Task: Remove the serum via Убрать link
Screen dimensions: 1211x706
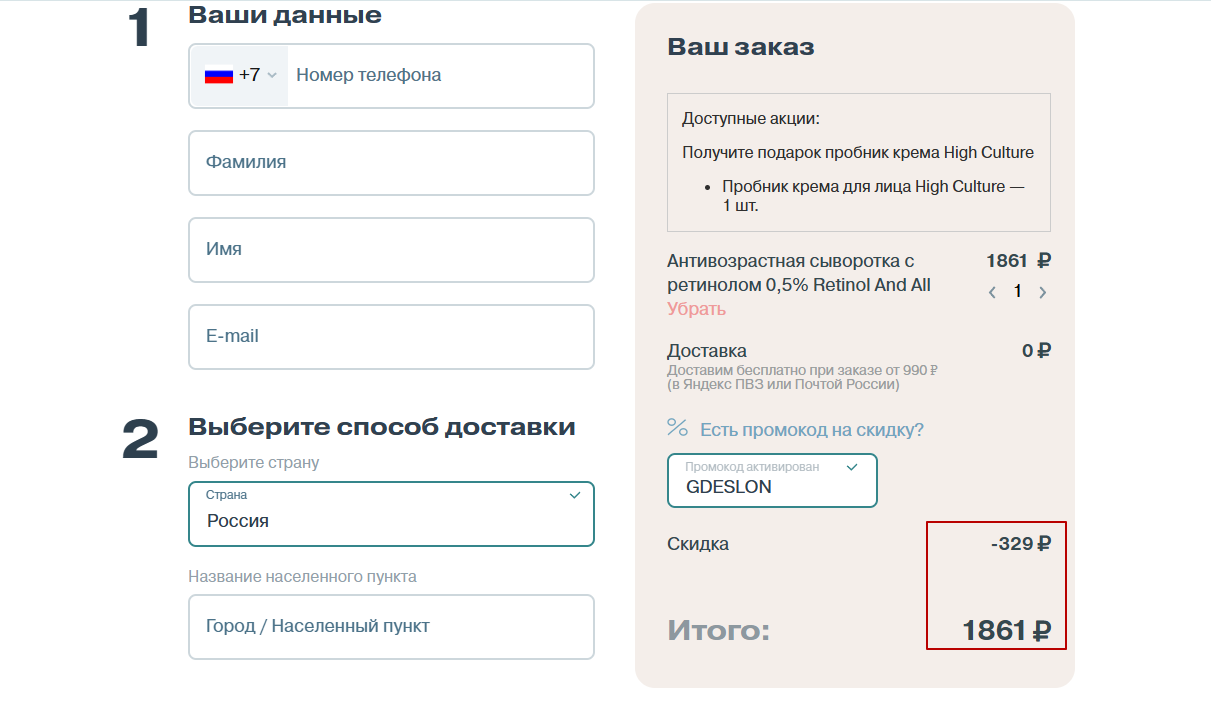Action: click(x=696, y=309)
